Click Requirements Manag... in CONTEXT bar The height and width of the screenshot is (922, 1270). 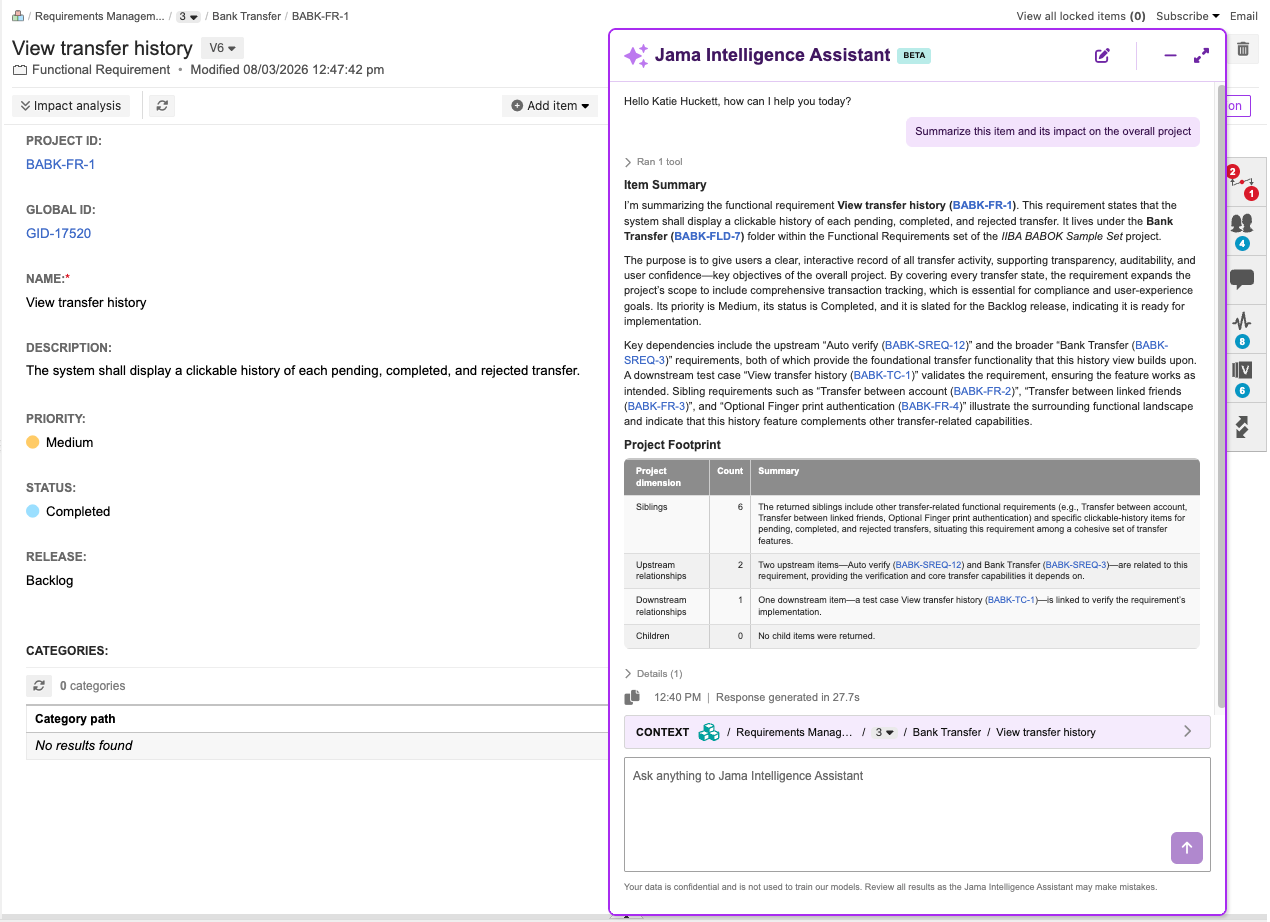(795, 732)
